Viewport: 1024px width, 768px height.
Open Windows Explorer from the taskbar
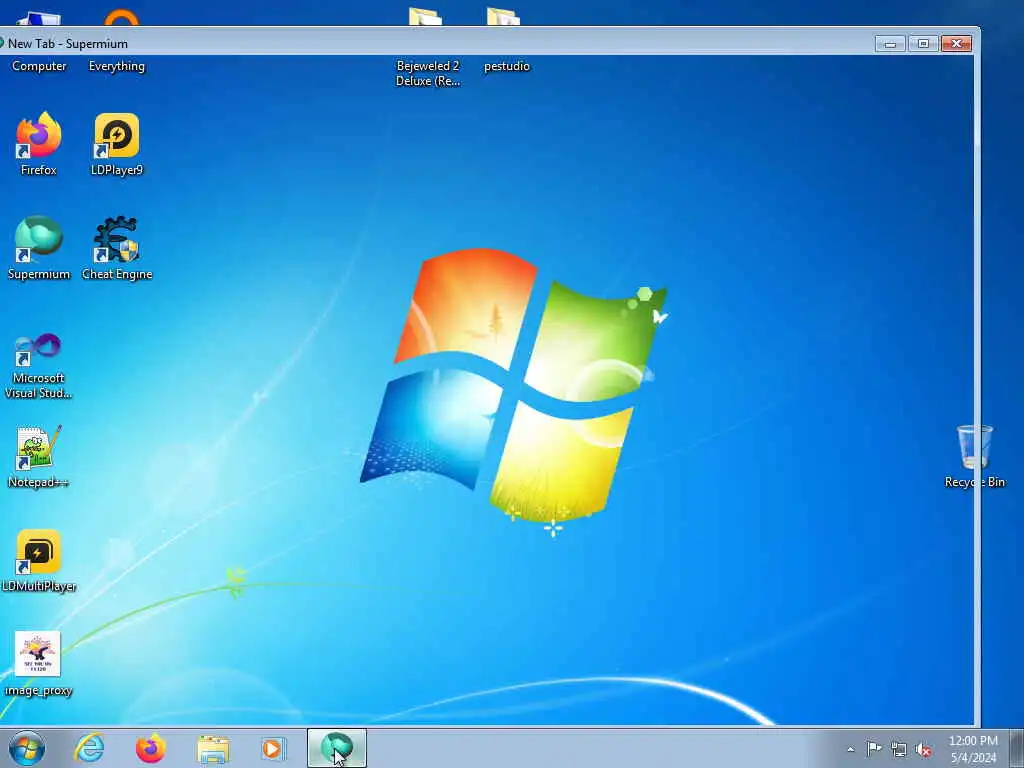(213, 748)
